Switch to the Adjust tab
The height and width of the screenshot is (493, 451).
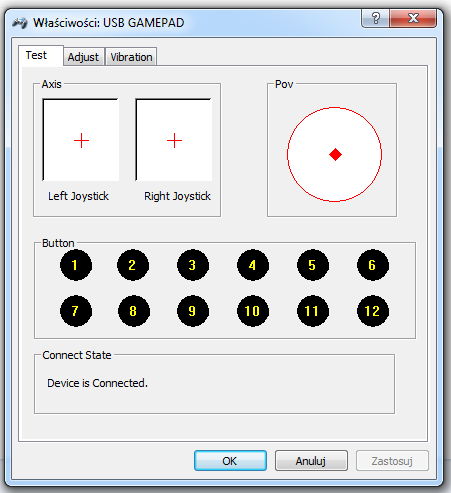pos(83,57)
